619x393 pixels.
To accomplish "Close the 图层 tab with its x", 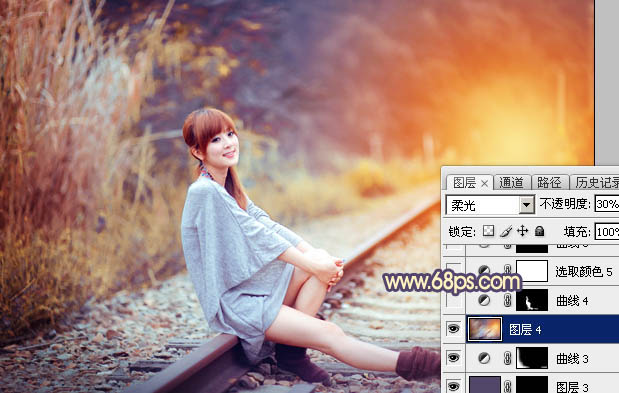I will coord(485,183).
